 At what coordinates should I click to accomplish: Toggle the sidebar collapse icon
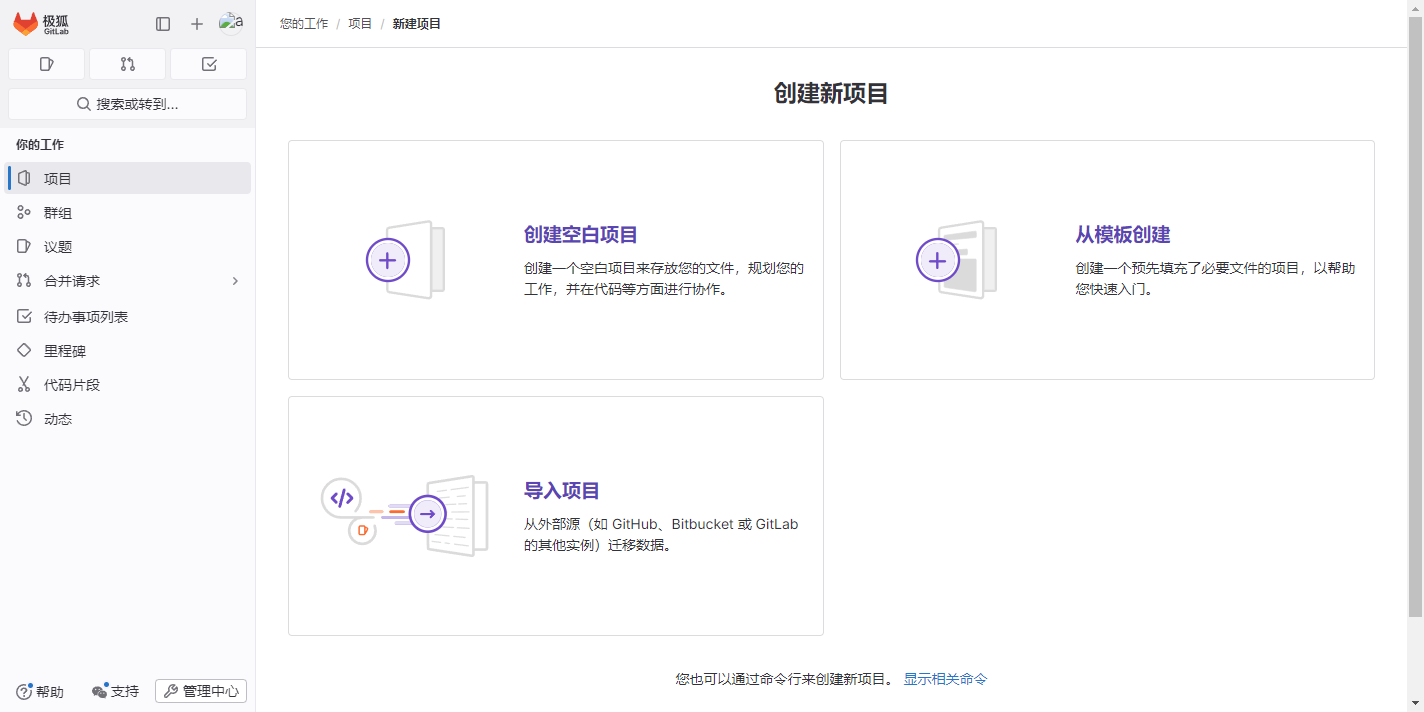163,24
